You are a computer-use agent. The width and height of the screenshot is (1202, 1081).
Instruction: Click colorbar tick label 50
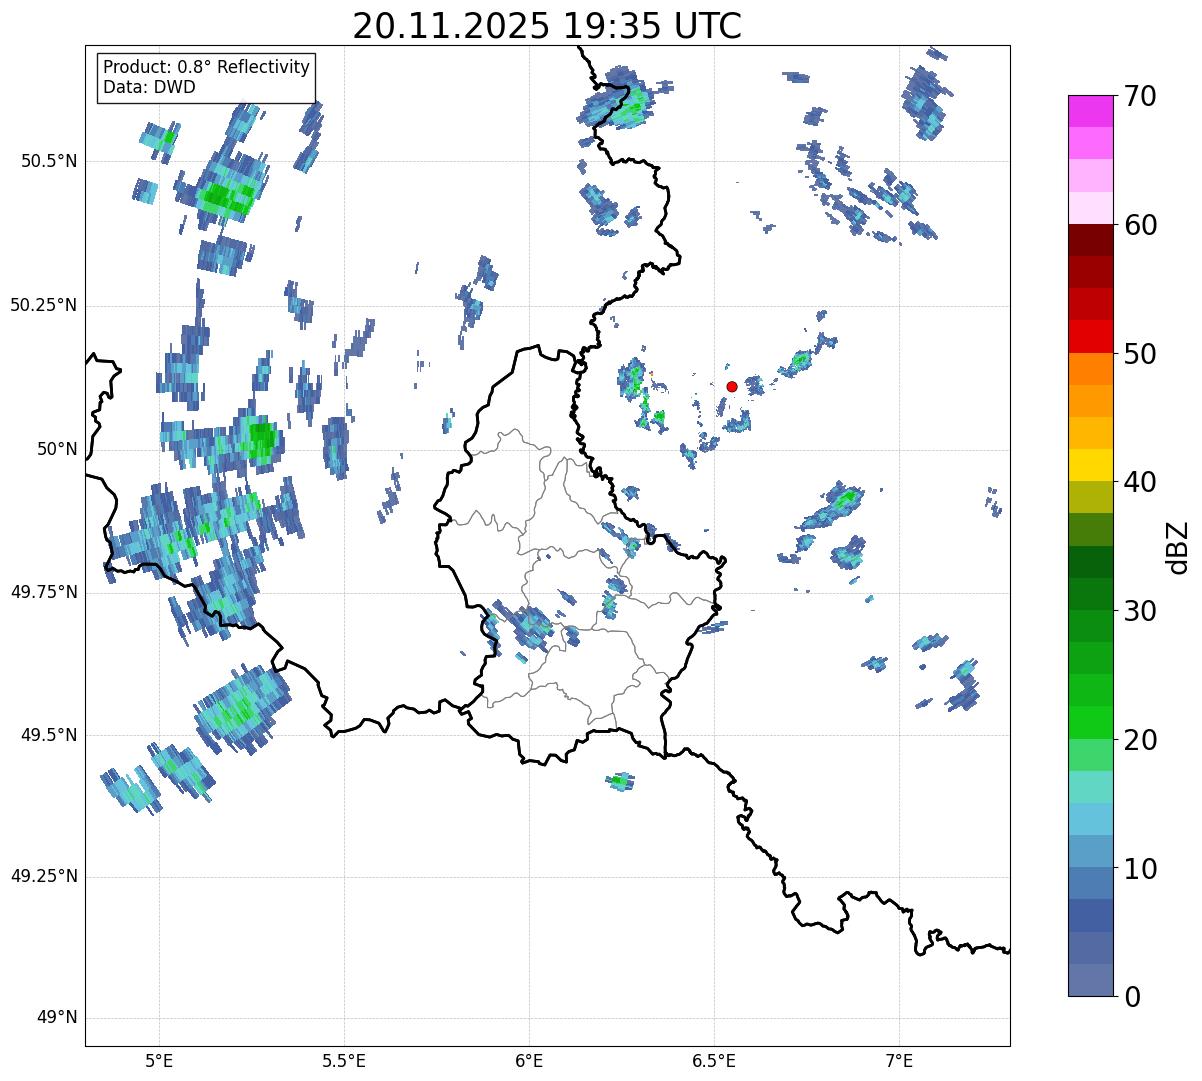tap(1140, 354)
